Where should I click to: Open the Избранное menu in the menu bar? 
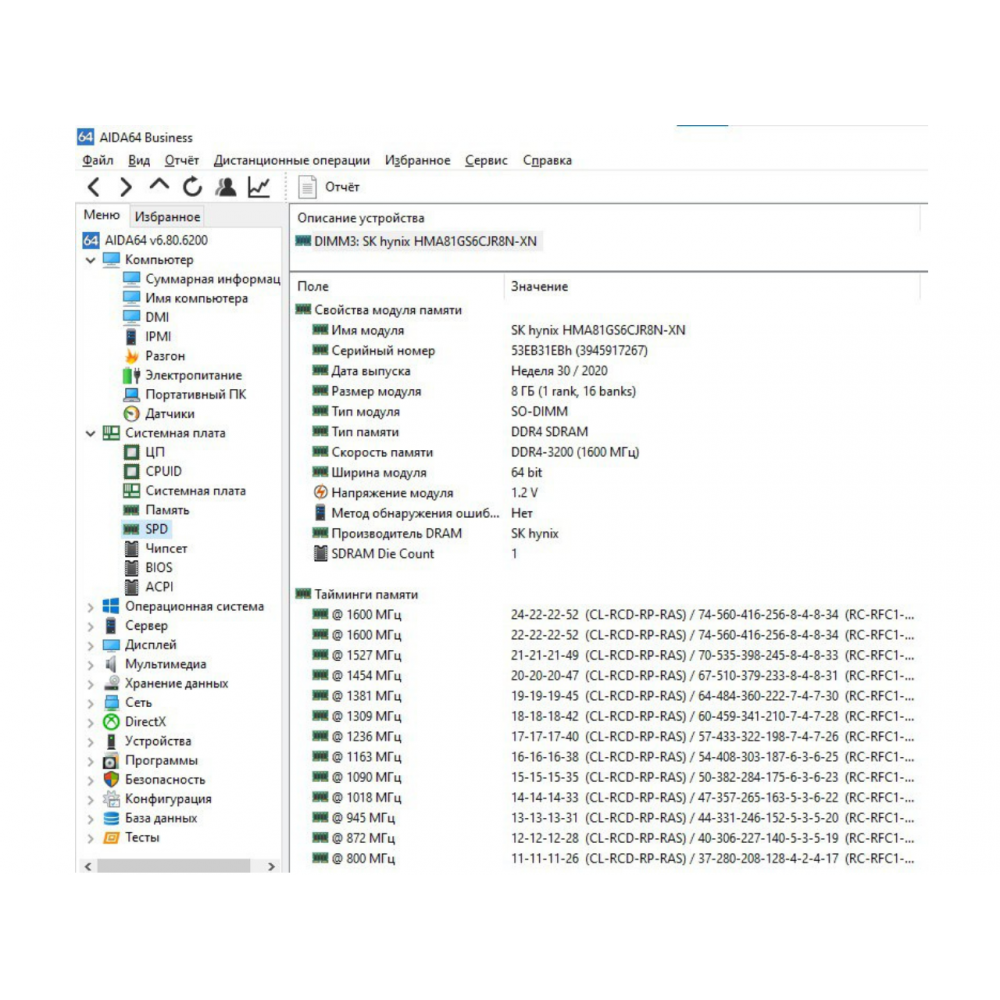[x=417, y=160]
